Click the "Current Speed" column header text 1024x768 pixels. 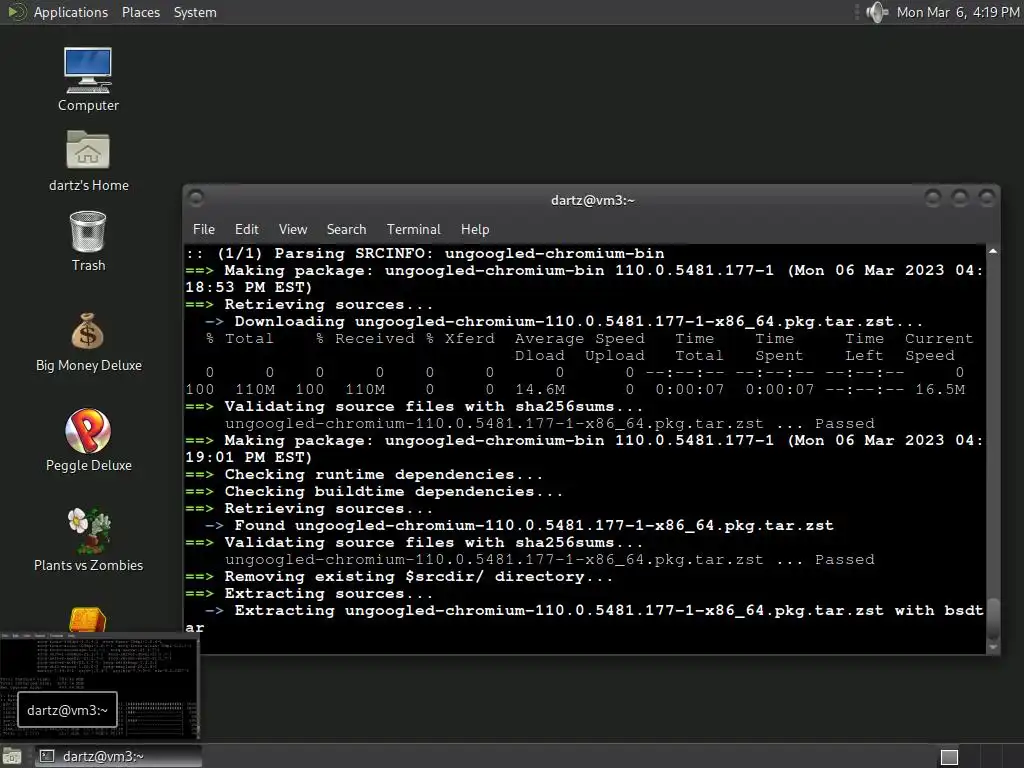938,347
